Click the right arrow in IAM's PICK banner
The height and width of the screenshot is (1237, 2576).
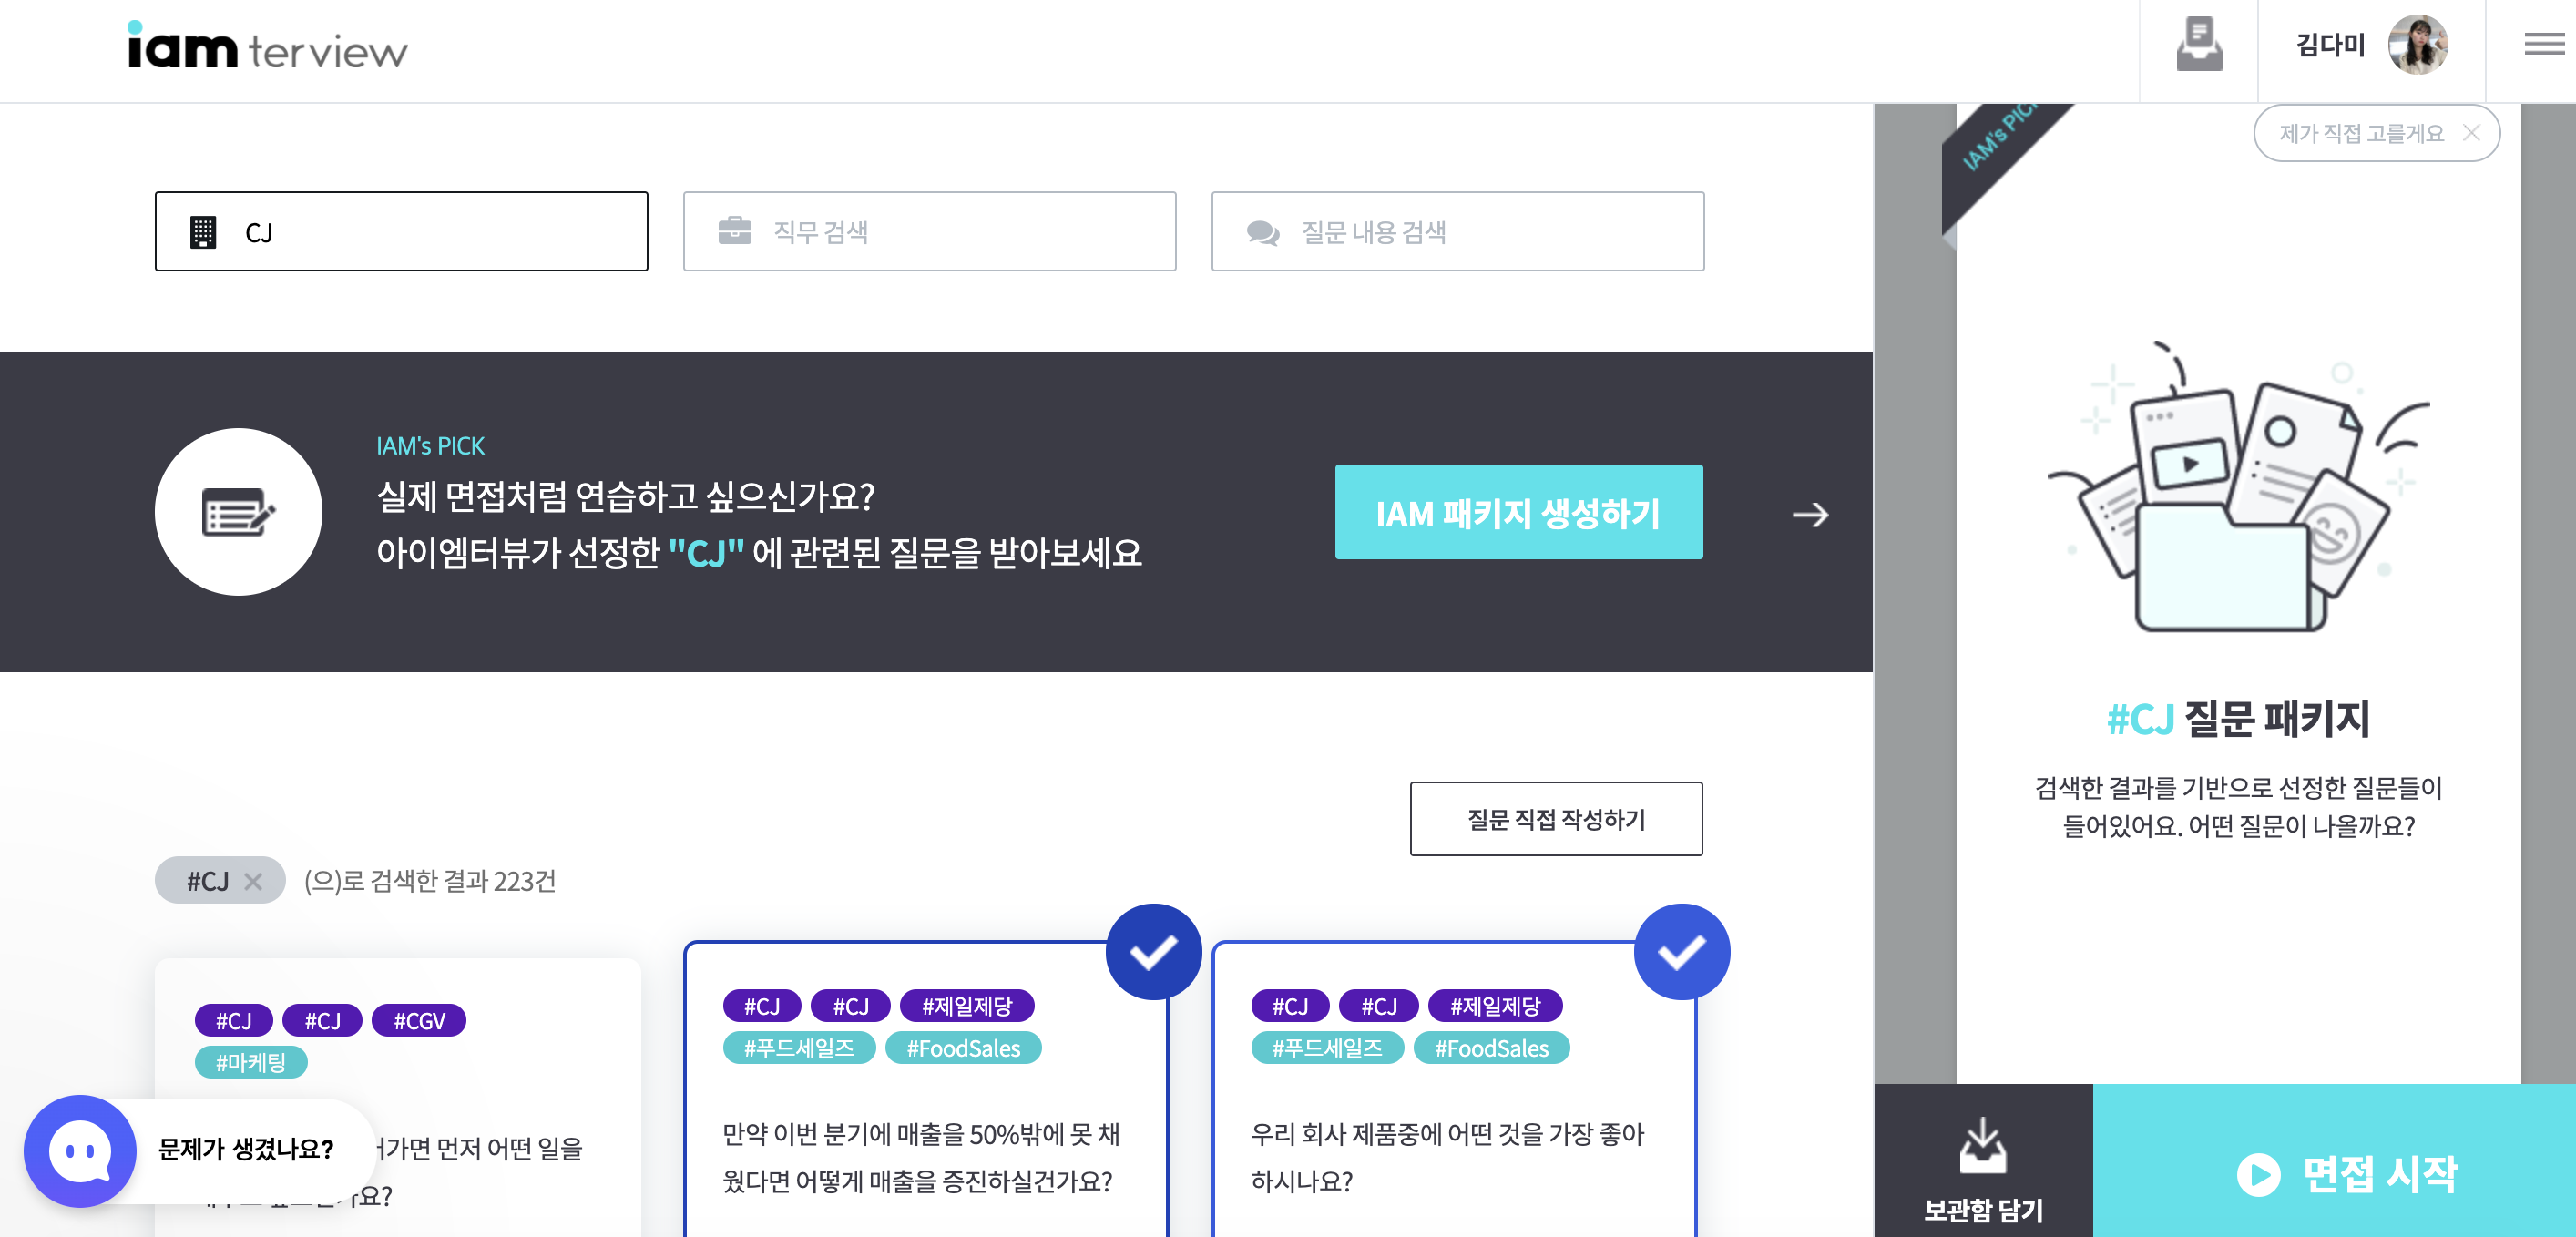tap(1809, 515)
